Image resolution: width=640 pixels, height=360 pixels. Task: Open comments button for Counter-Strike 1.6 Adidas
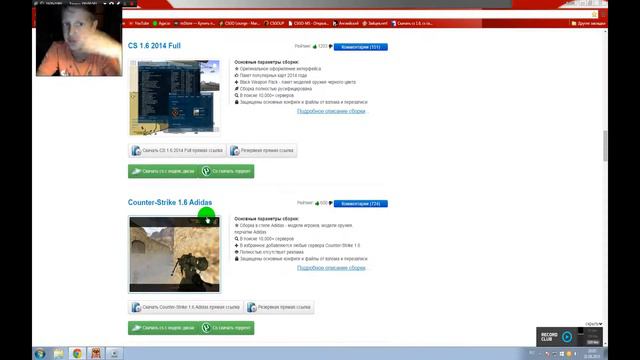[x=361, y=203]
